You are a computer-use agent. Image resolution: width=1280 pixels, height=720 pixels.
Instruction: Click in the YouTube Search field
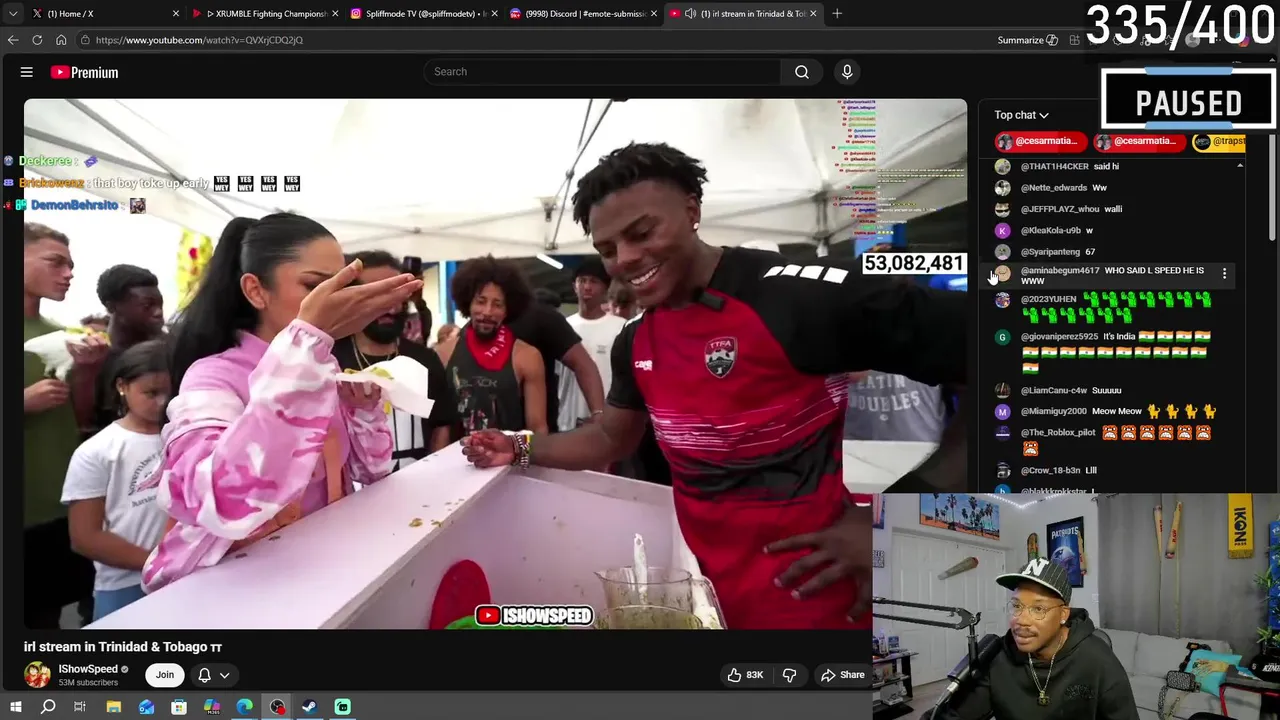click(602, 72)
